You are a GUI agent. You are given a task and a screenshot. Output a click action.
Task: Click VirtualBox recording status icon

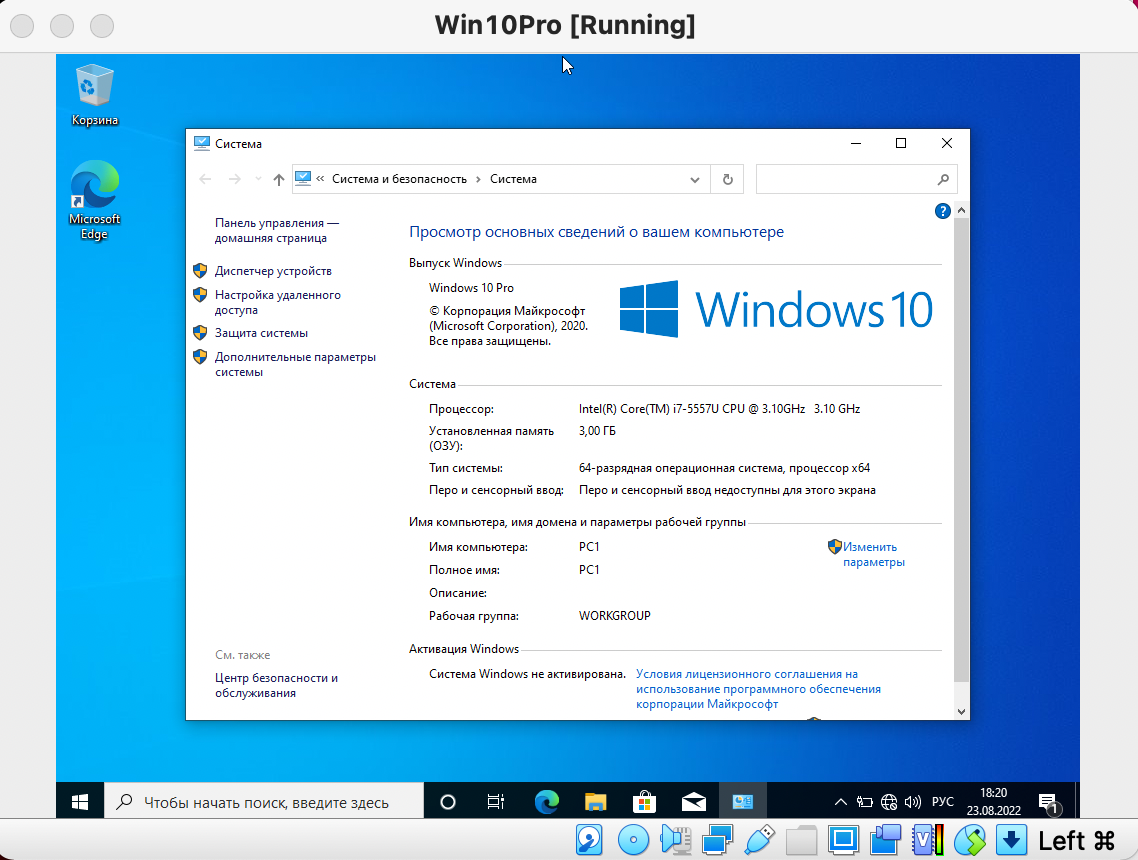click(885, 840)
